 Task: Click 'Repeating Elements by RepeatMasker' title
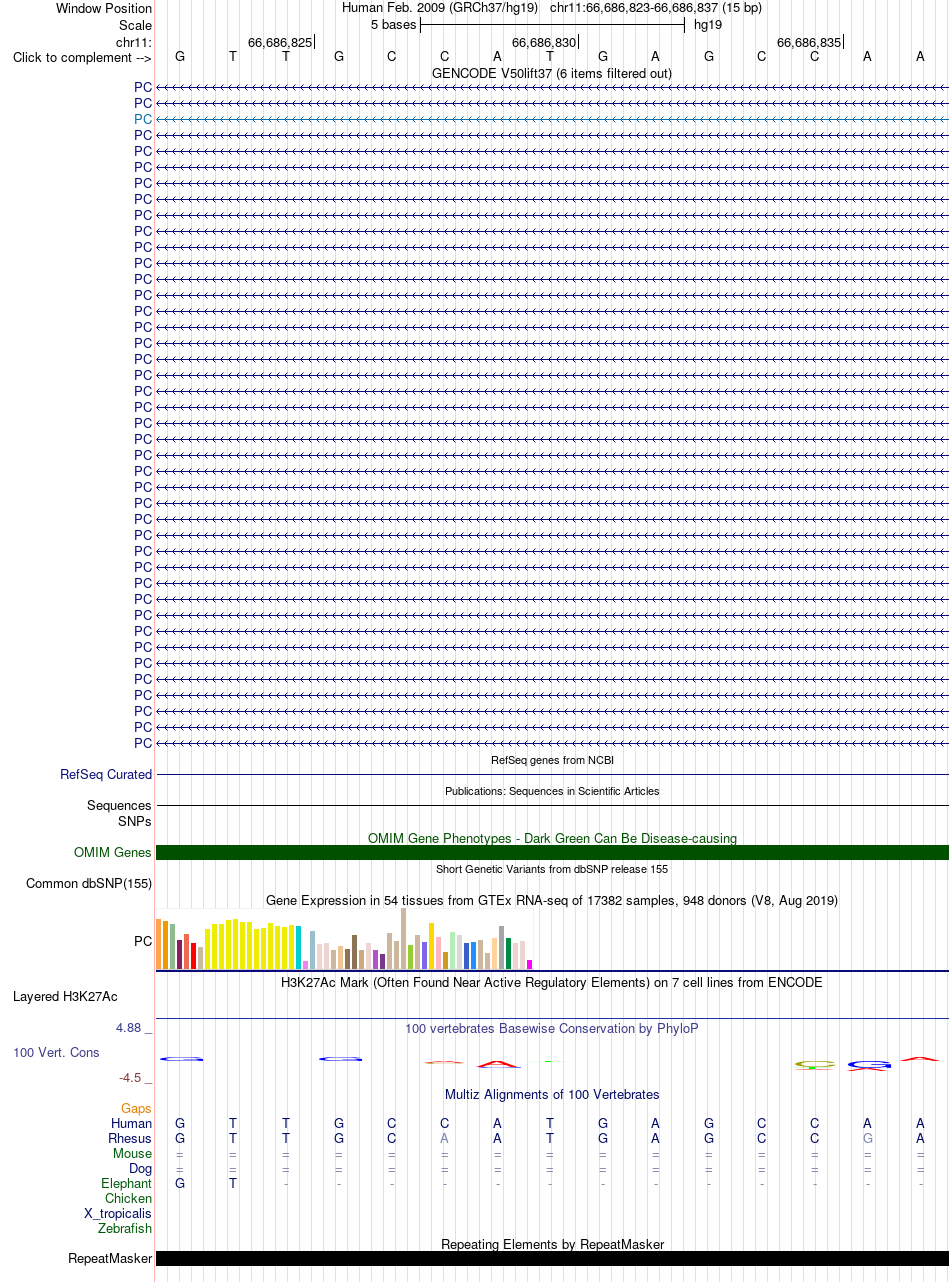pyautogui.click(x=552, y=1244)
